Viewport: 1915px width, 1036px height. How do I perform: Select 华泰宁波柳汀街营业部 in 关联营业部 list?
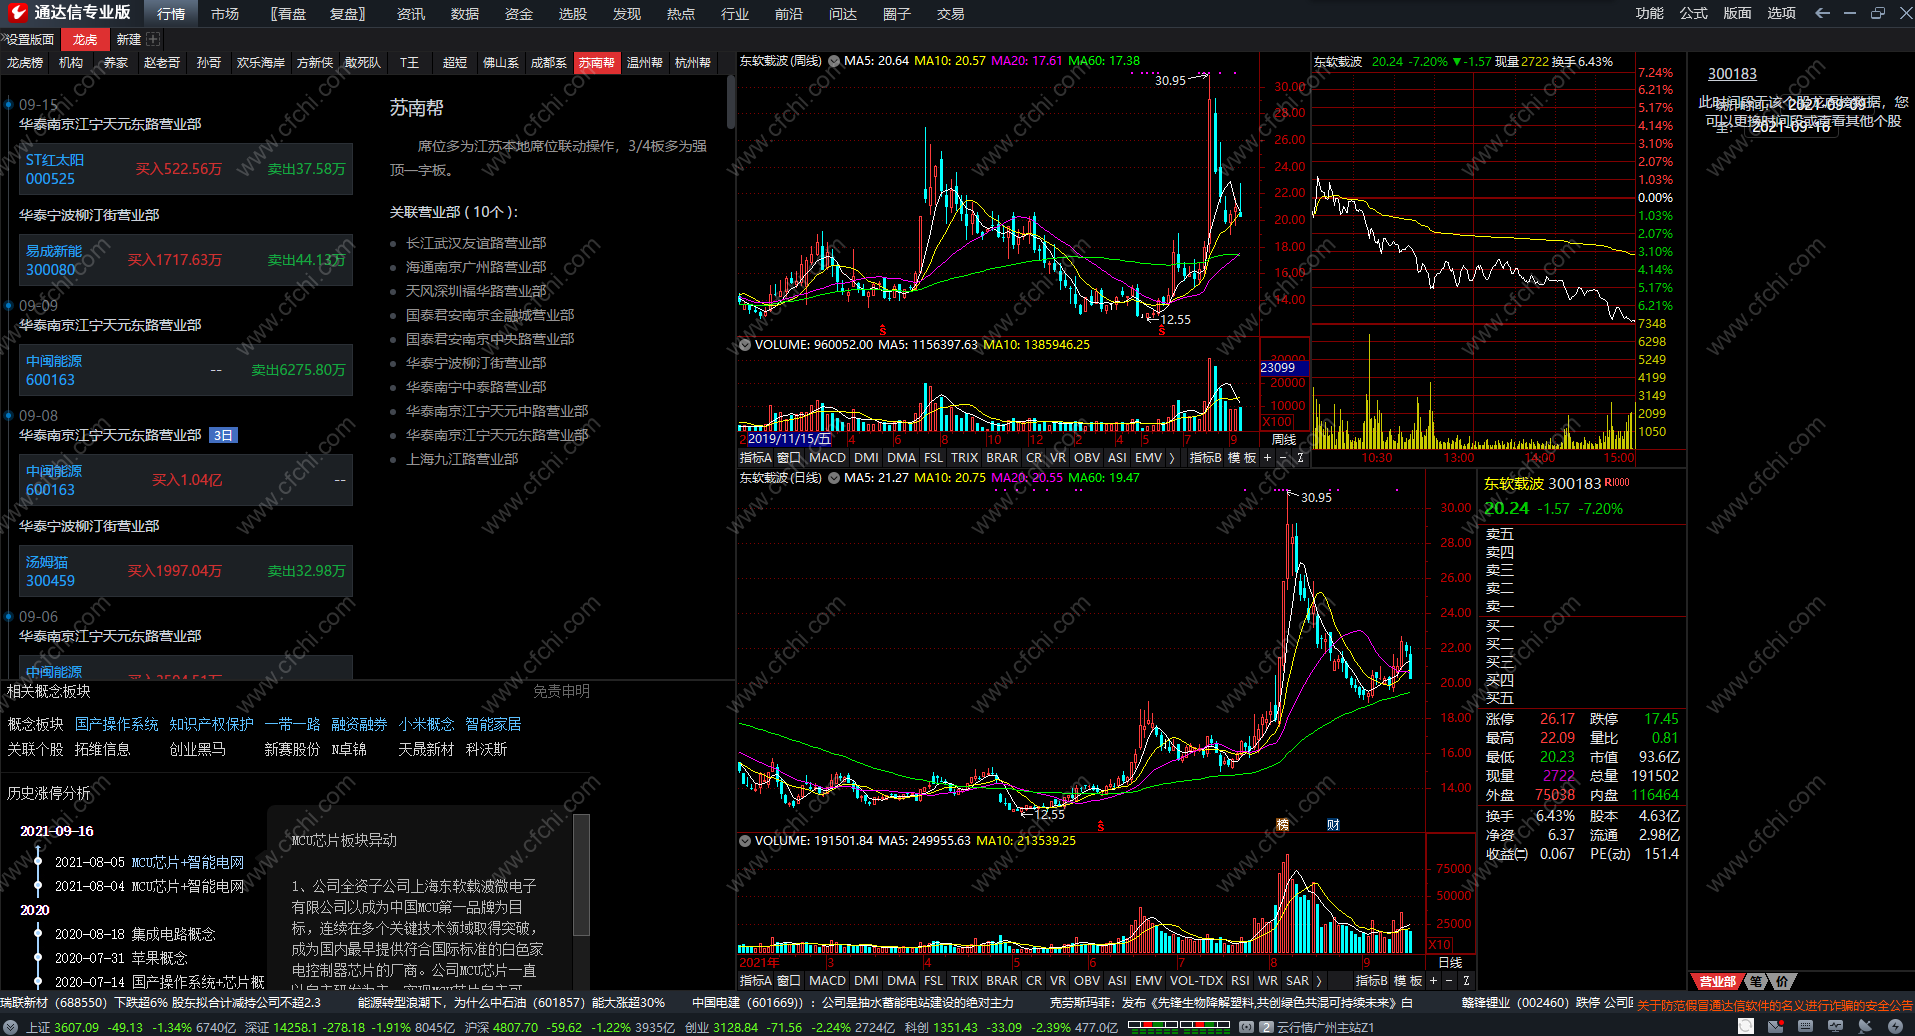pos(476,363)
